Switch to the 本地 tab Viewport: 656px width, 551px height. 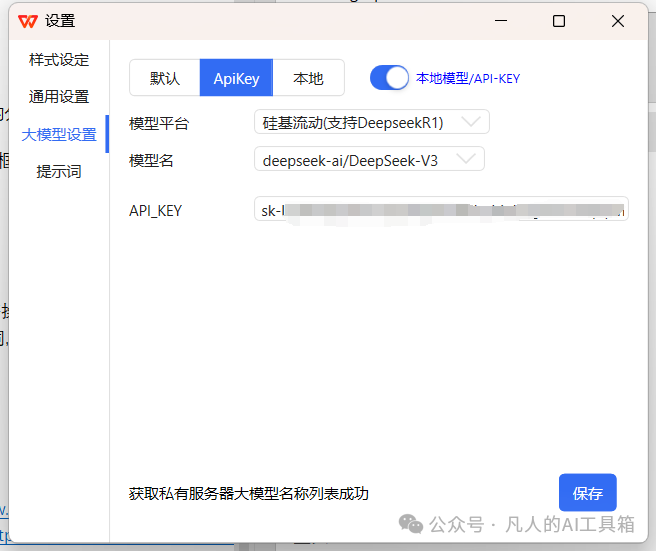308,78
